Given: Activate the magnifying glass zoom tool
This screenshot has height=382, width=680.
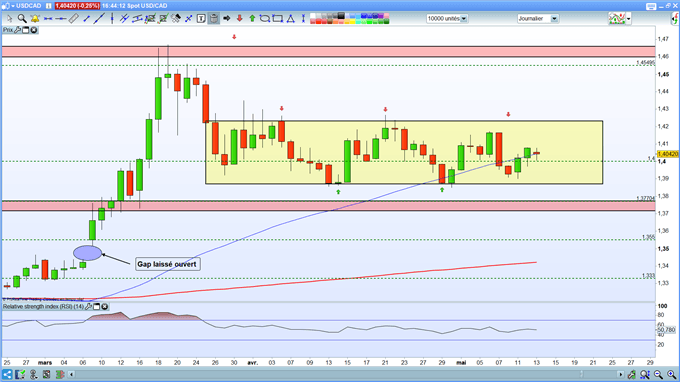Looking at the screenshot, I should point(22,19).
